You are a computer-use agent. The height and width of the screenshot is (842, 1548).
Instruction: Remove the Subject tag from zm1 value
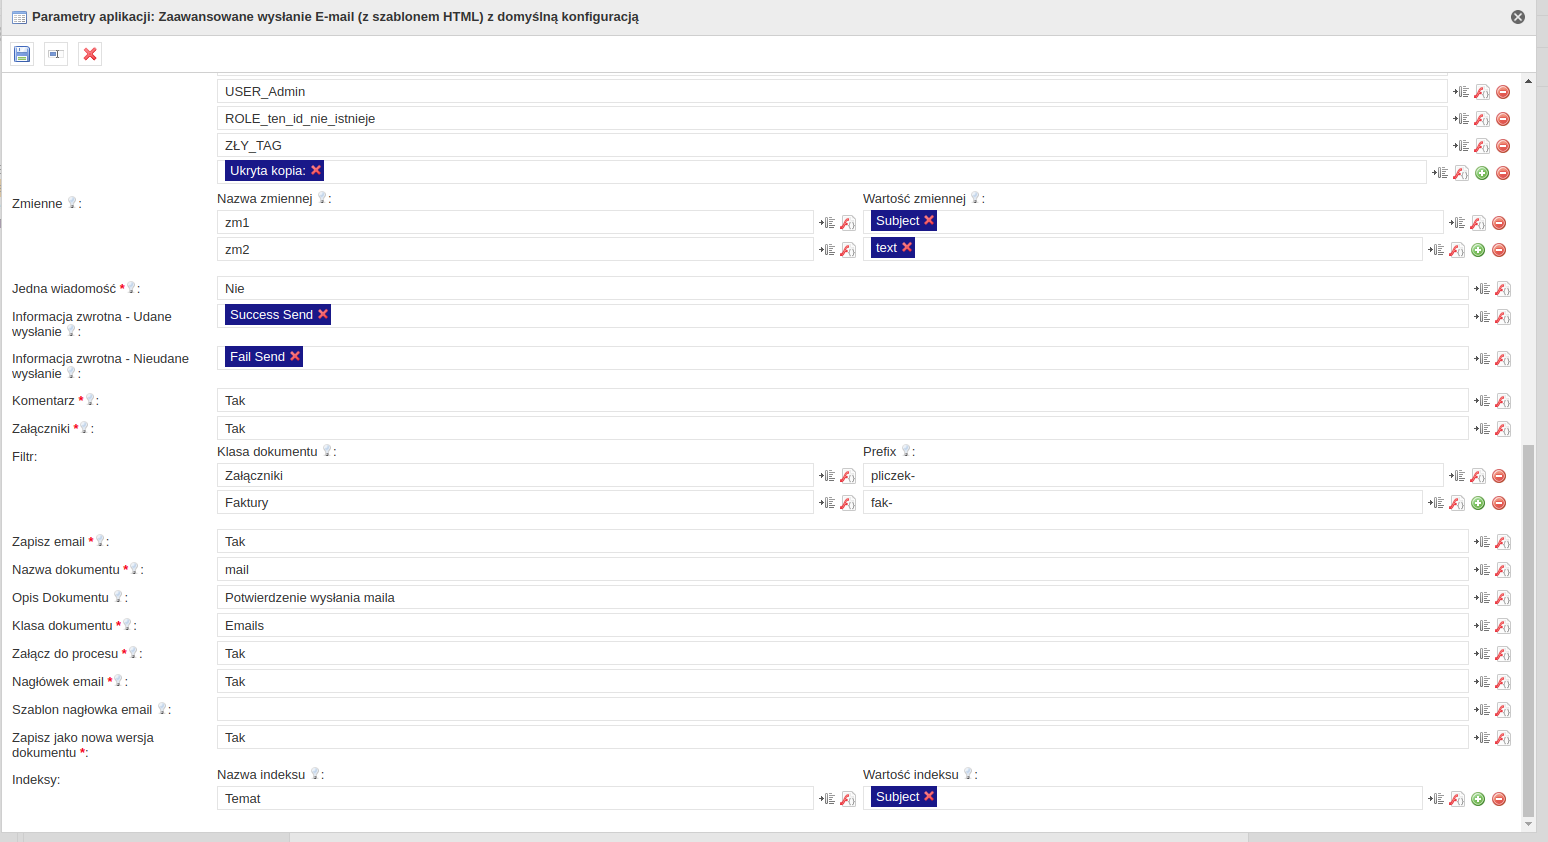(x=929, y=220)
